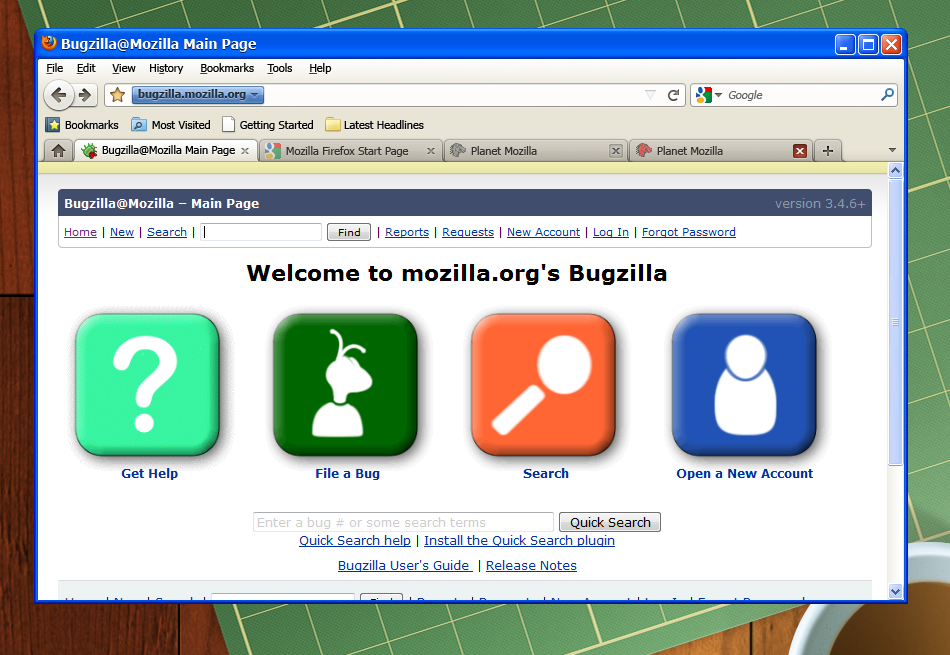The width and height of the screenshot is (950, 655).
Task: Click the magnifier icon in Google search box
Action: click(x=888, y=95)
